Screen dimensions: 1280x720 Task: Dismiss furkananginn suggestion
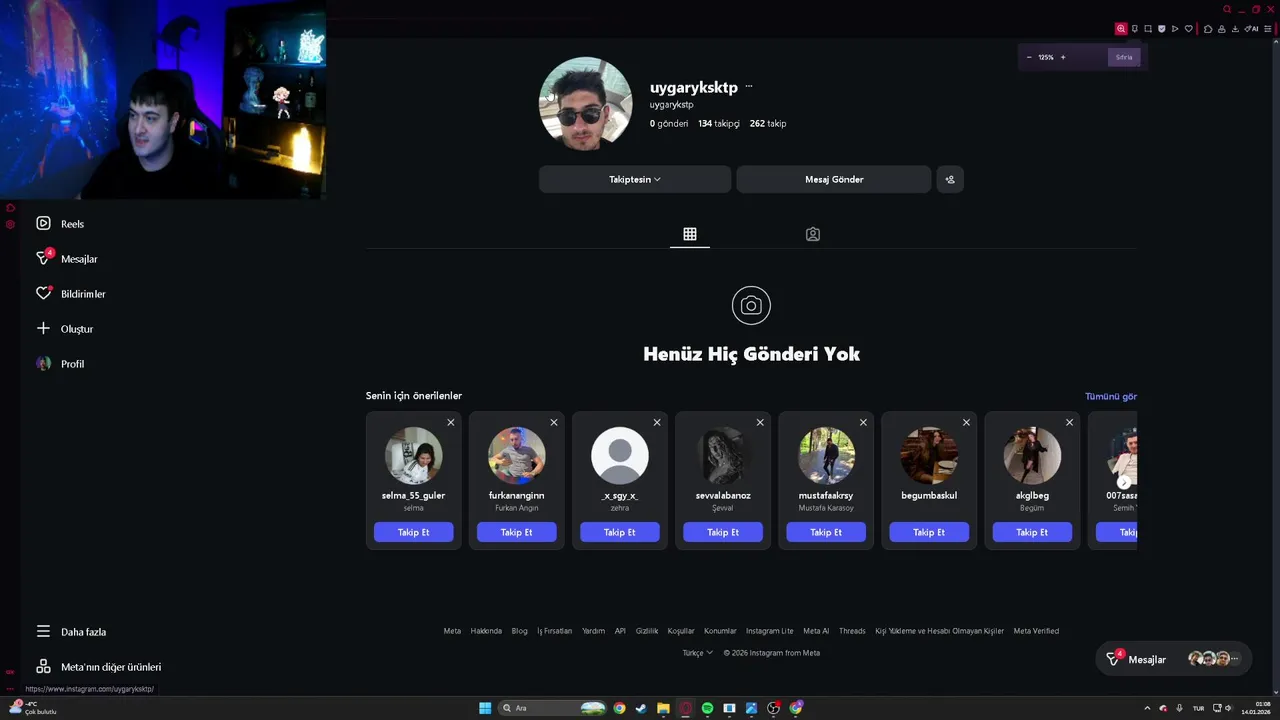(554, 422)
